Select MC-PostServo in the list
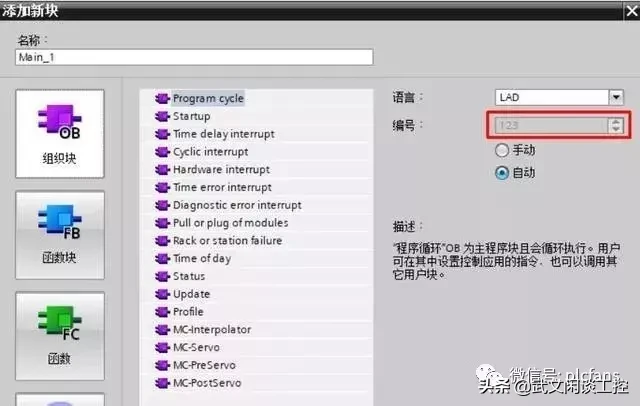The image size is (640, 406). pos(207,383)
